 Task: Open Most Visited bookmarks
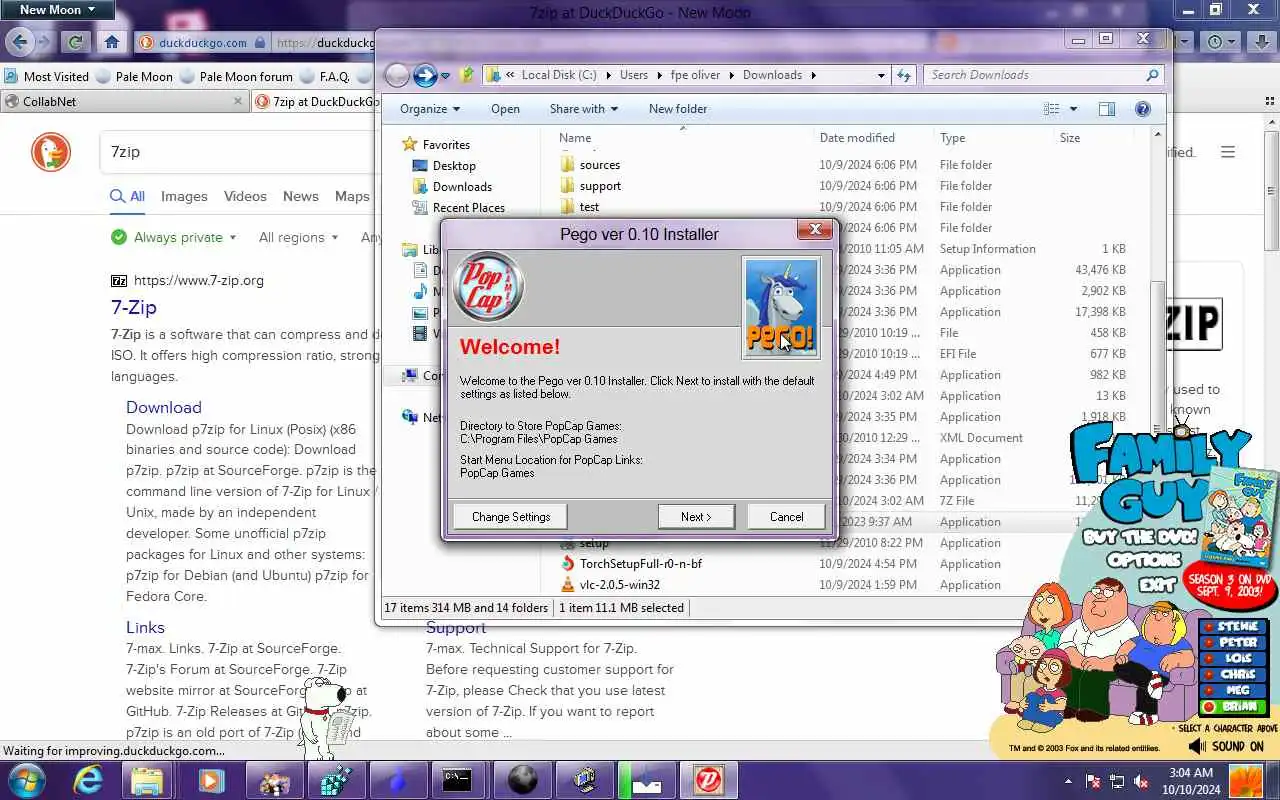click(x=46, y=76)
